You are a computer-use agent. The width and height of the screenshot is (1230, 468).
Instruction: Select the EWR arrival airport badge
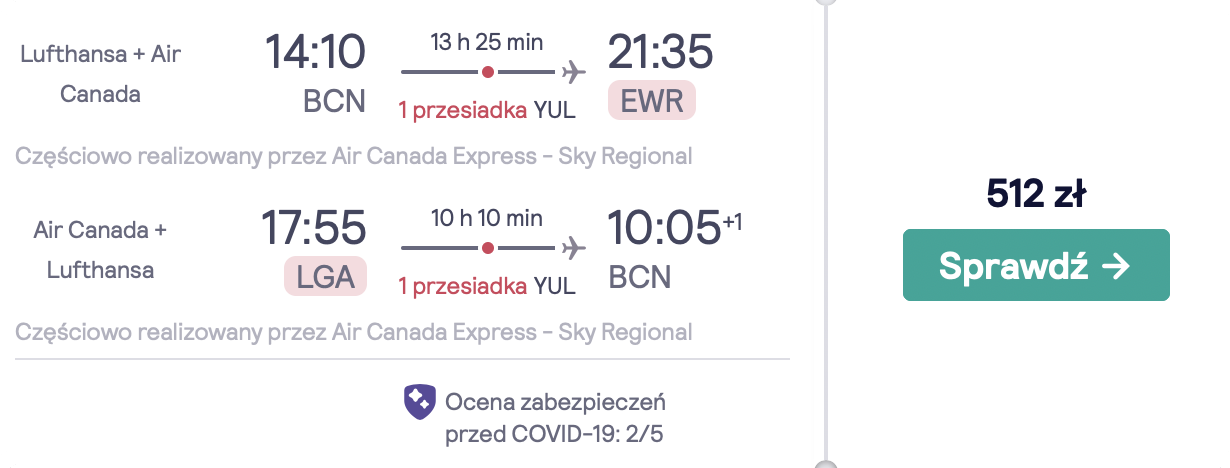pos(652,101)
